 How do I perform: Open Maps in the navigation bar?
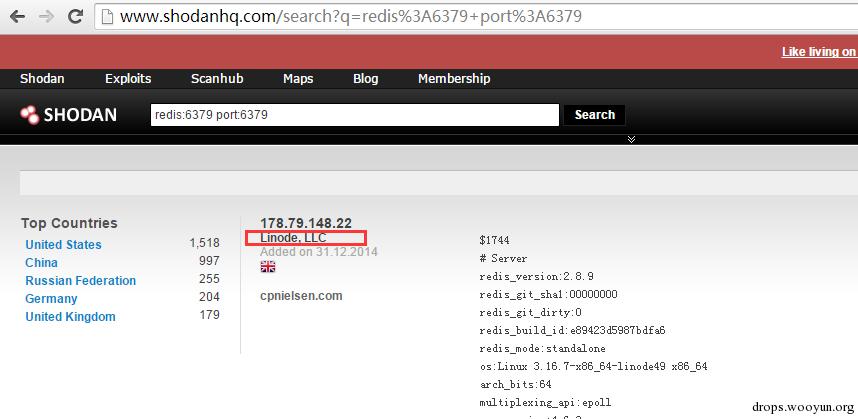point(298,79)
